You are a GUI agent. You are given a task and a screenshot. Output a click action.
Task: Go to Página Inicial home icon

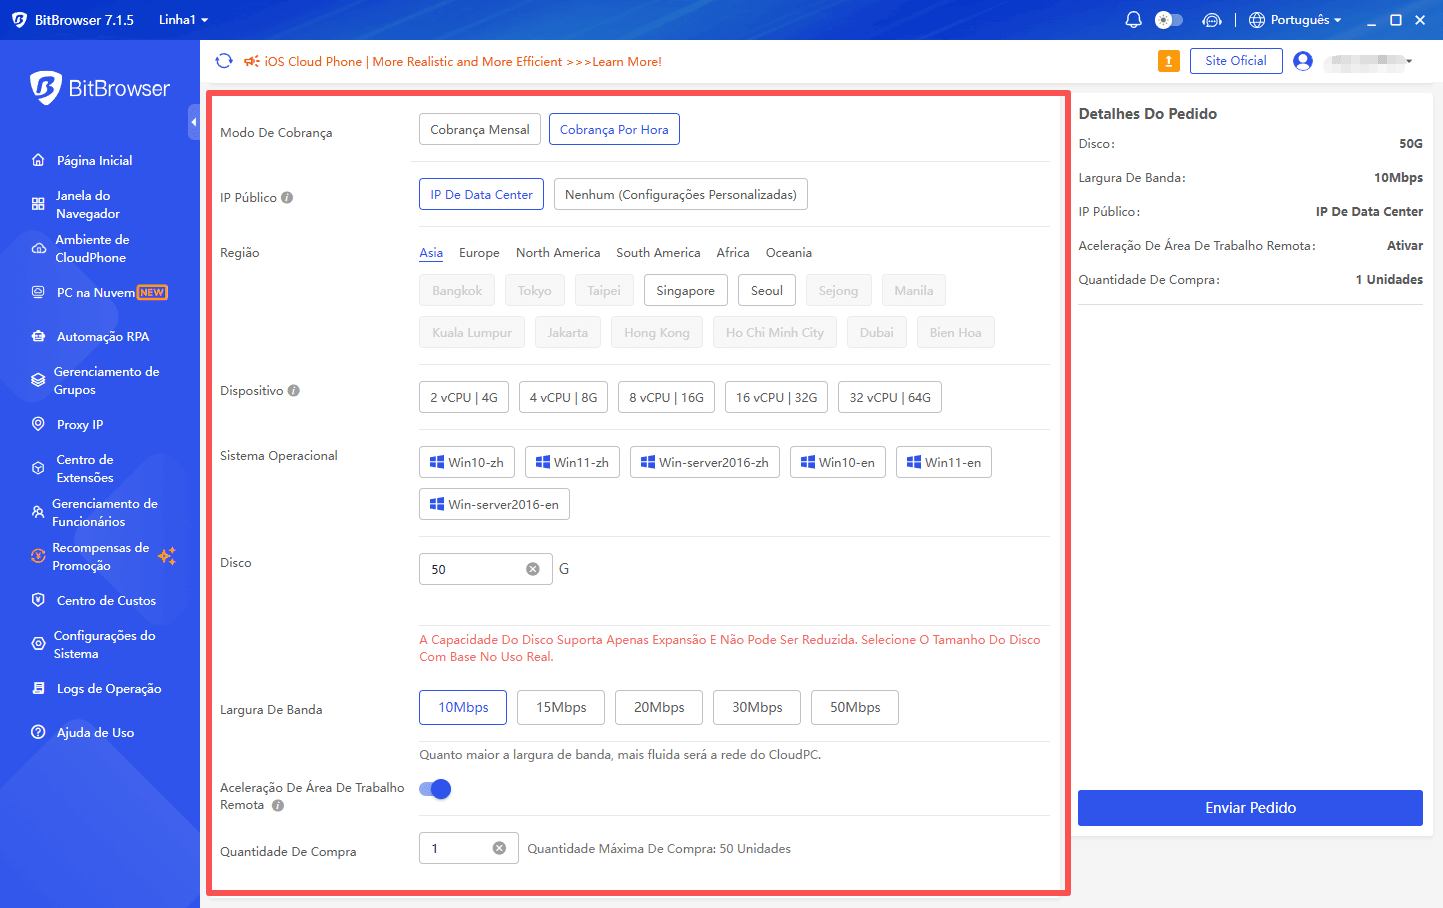(38, 160)
